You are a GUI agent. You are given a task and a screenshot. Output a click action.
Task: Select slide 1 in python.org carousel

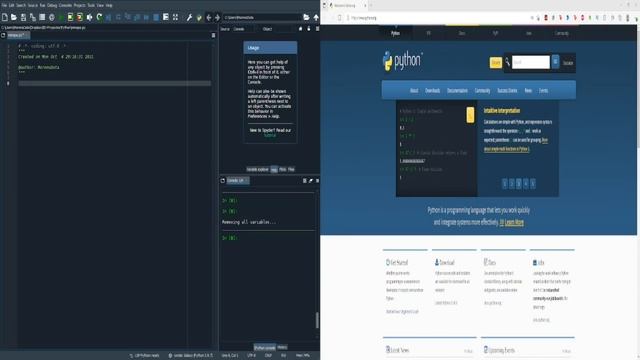(504, 184)
